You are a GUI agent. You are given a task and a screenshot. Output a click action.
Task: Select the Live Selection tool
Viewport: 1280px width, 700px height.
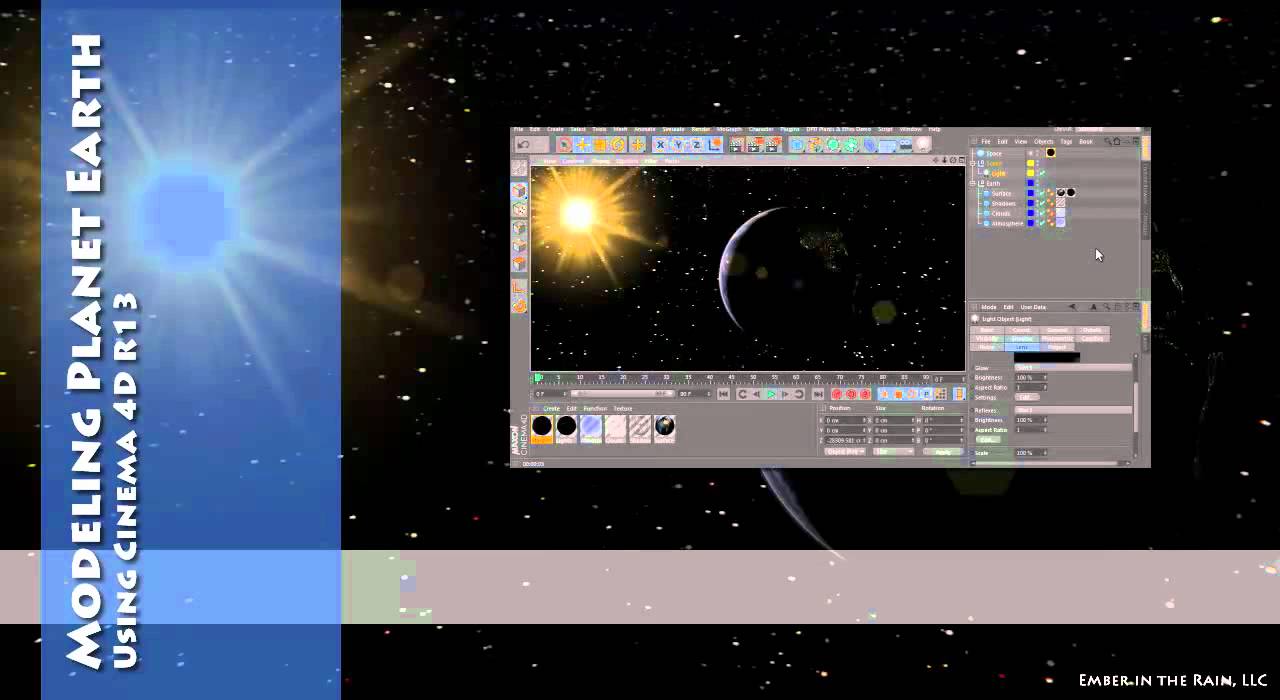(x=564, y=144)
